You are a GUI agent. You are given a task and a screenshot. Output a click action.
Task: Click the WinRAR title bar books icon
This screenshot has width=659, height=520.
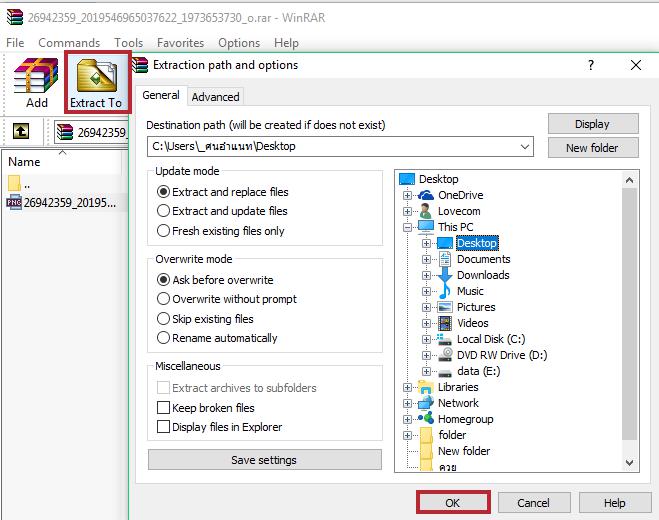click(x=15, y=17)
